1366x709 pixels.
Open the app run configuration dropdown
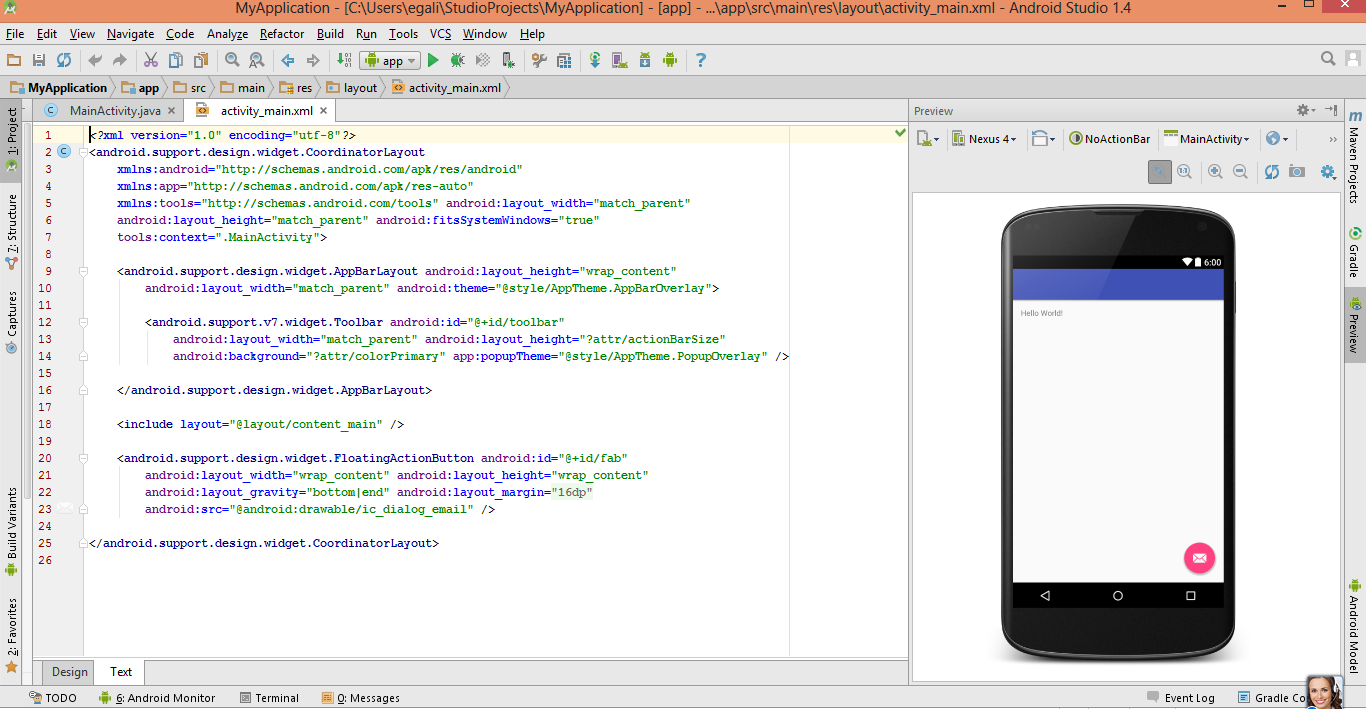(392, 60)
